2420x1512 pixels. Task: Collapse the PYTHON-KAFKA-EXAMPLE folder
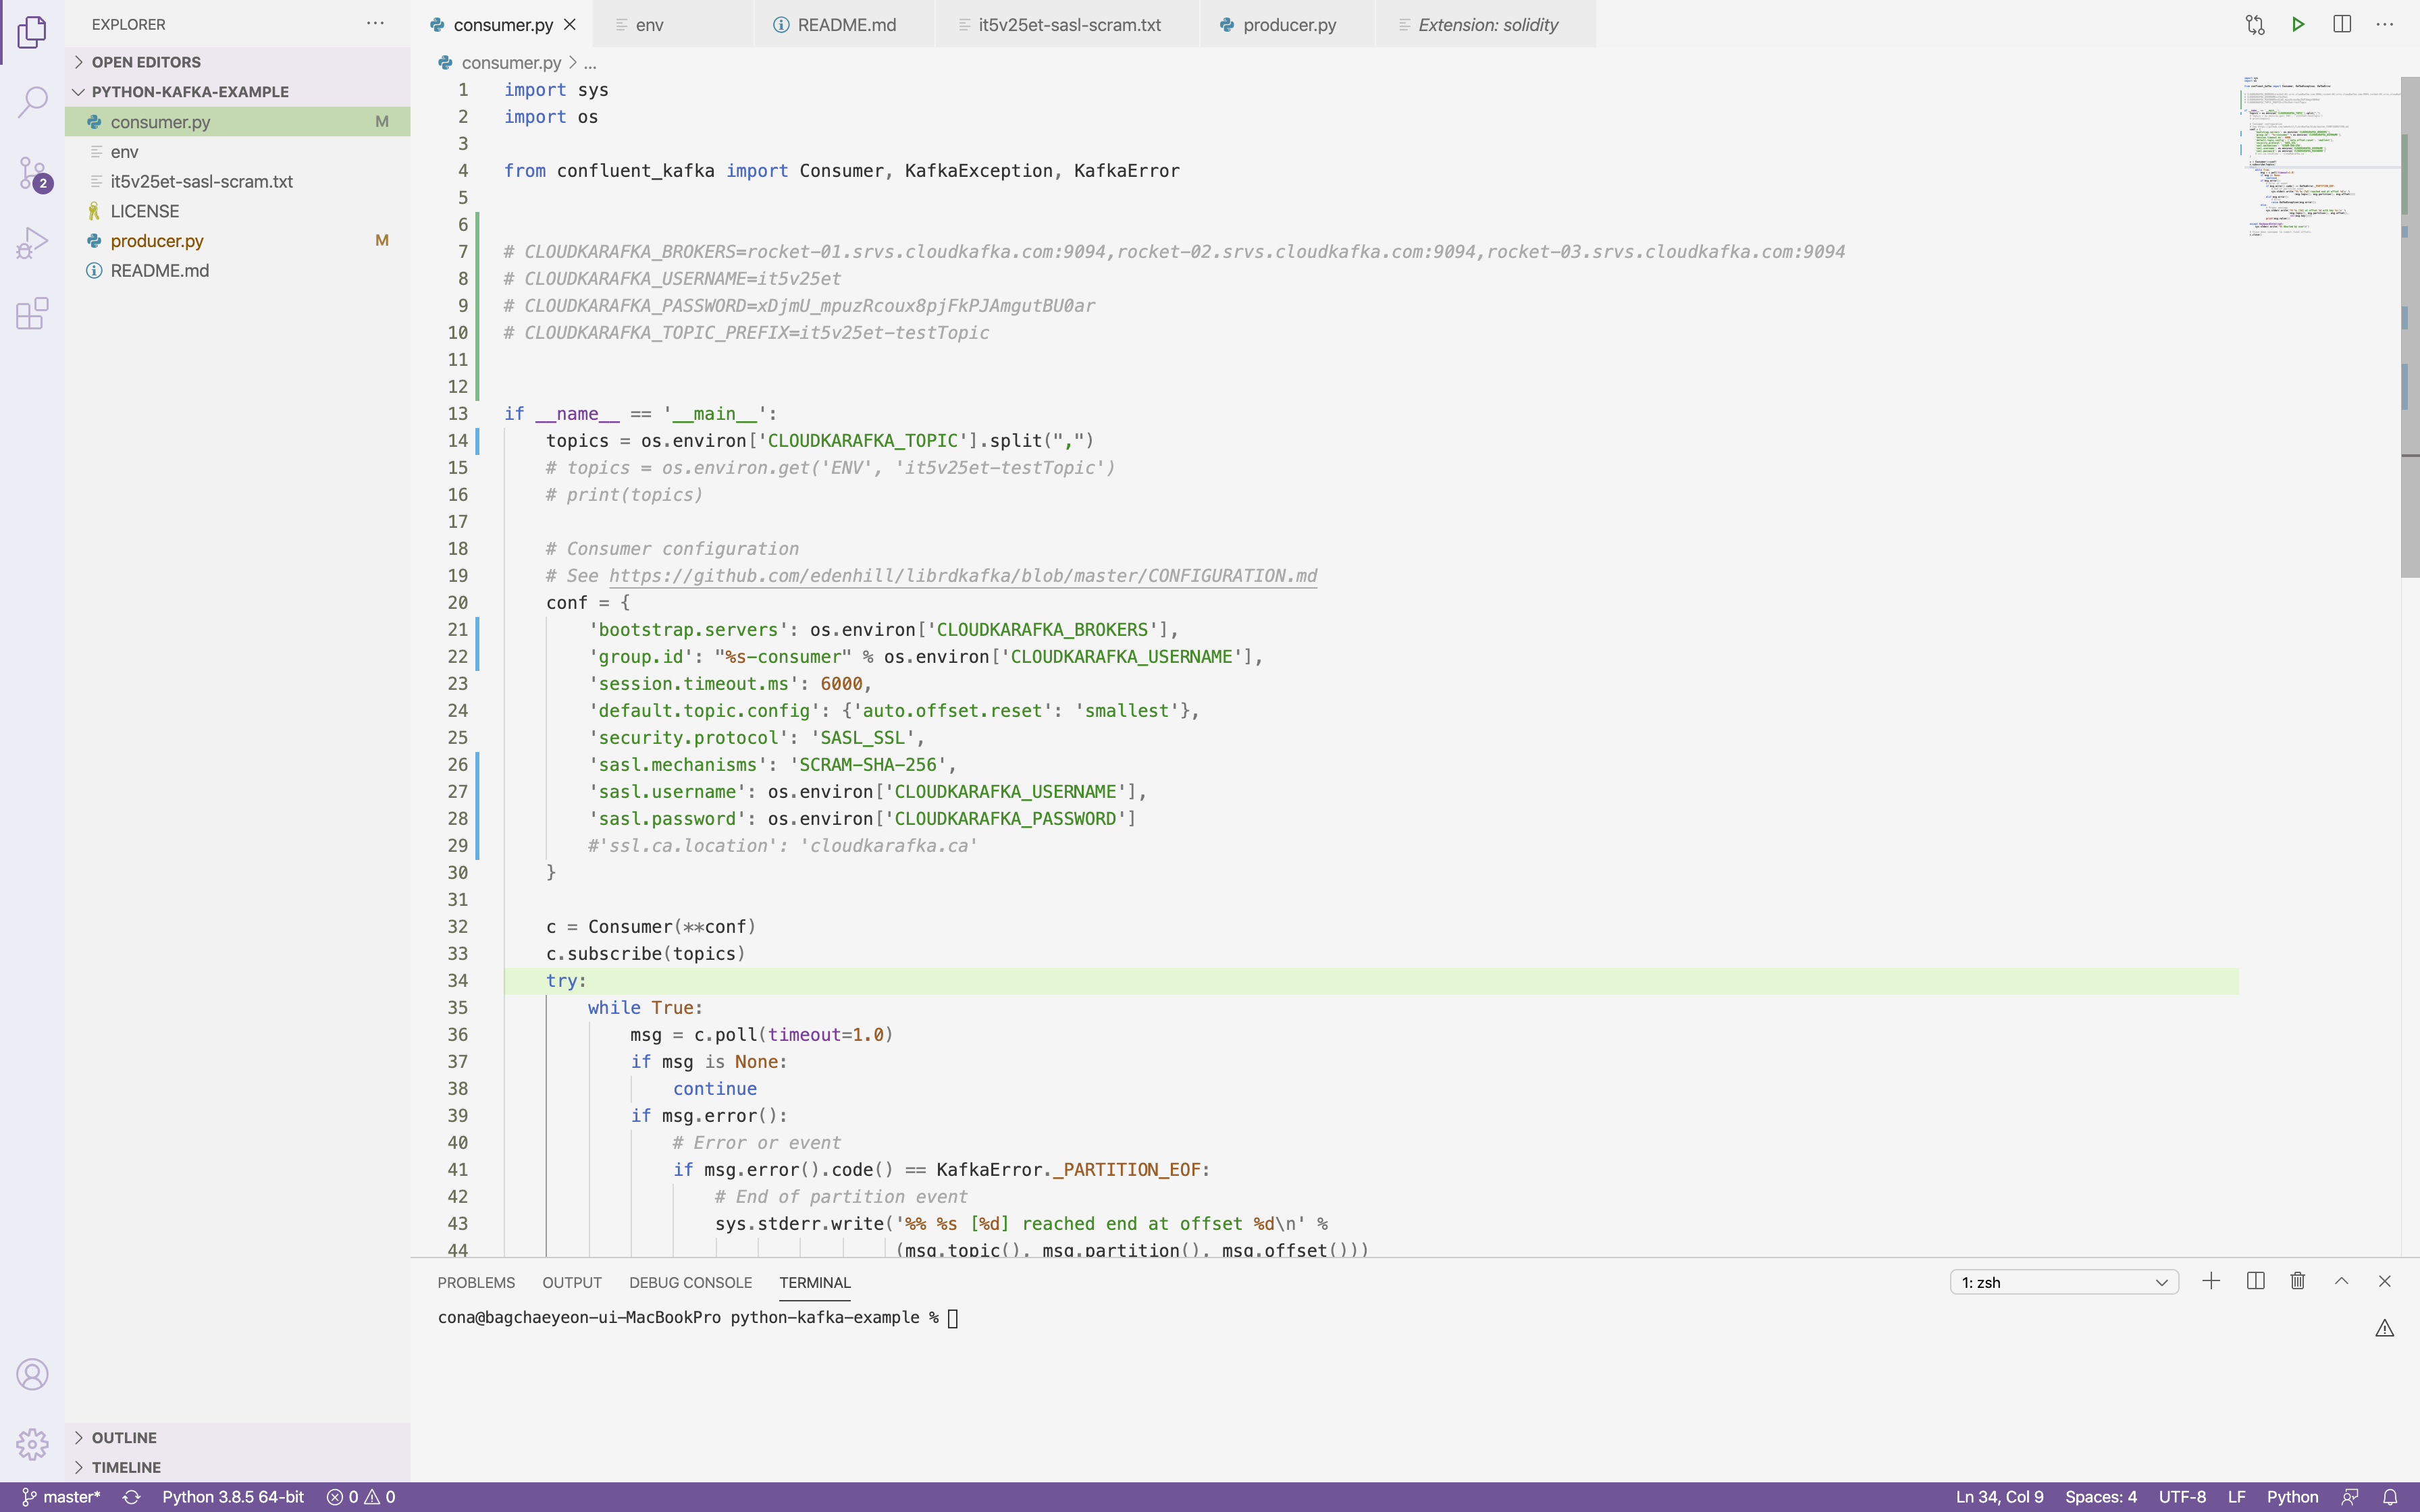[x=190, y=92]
